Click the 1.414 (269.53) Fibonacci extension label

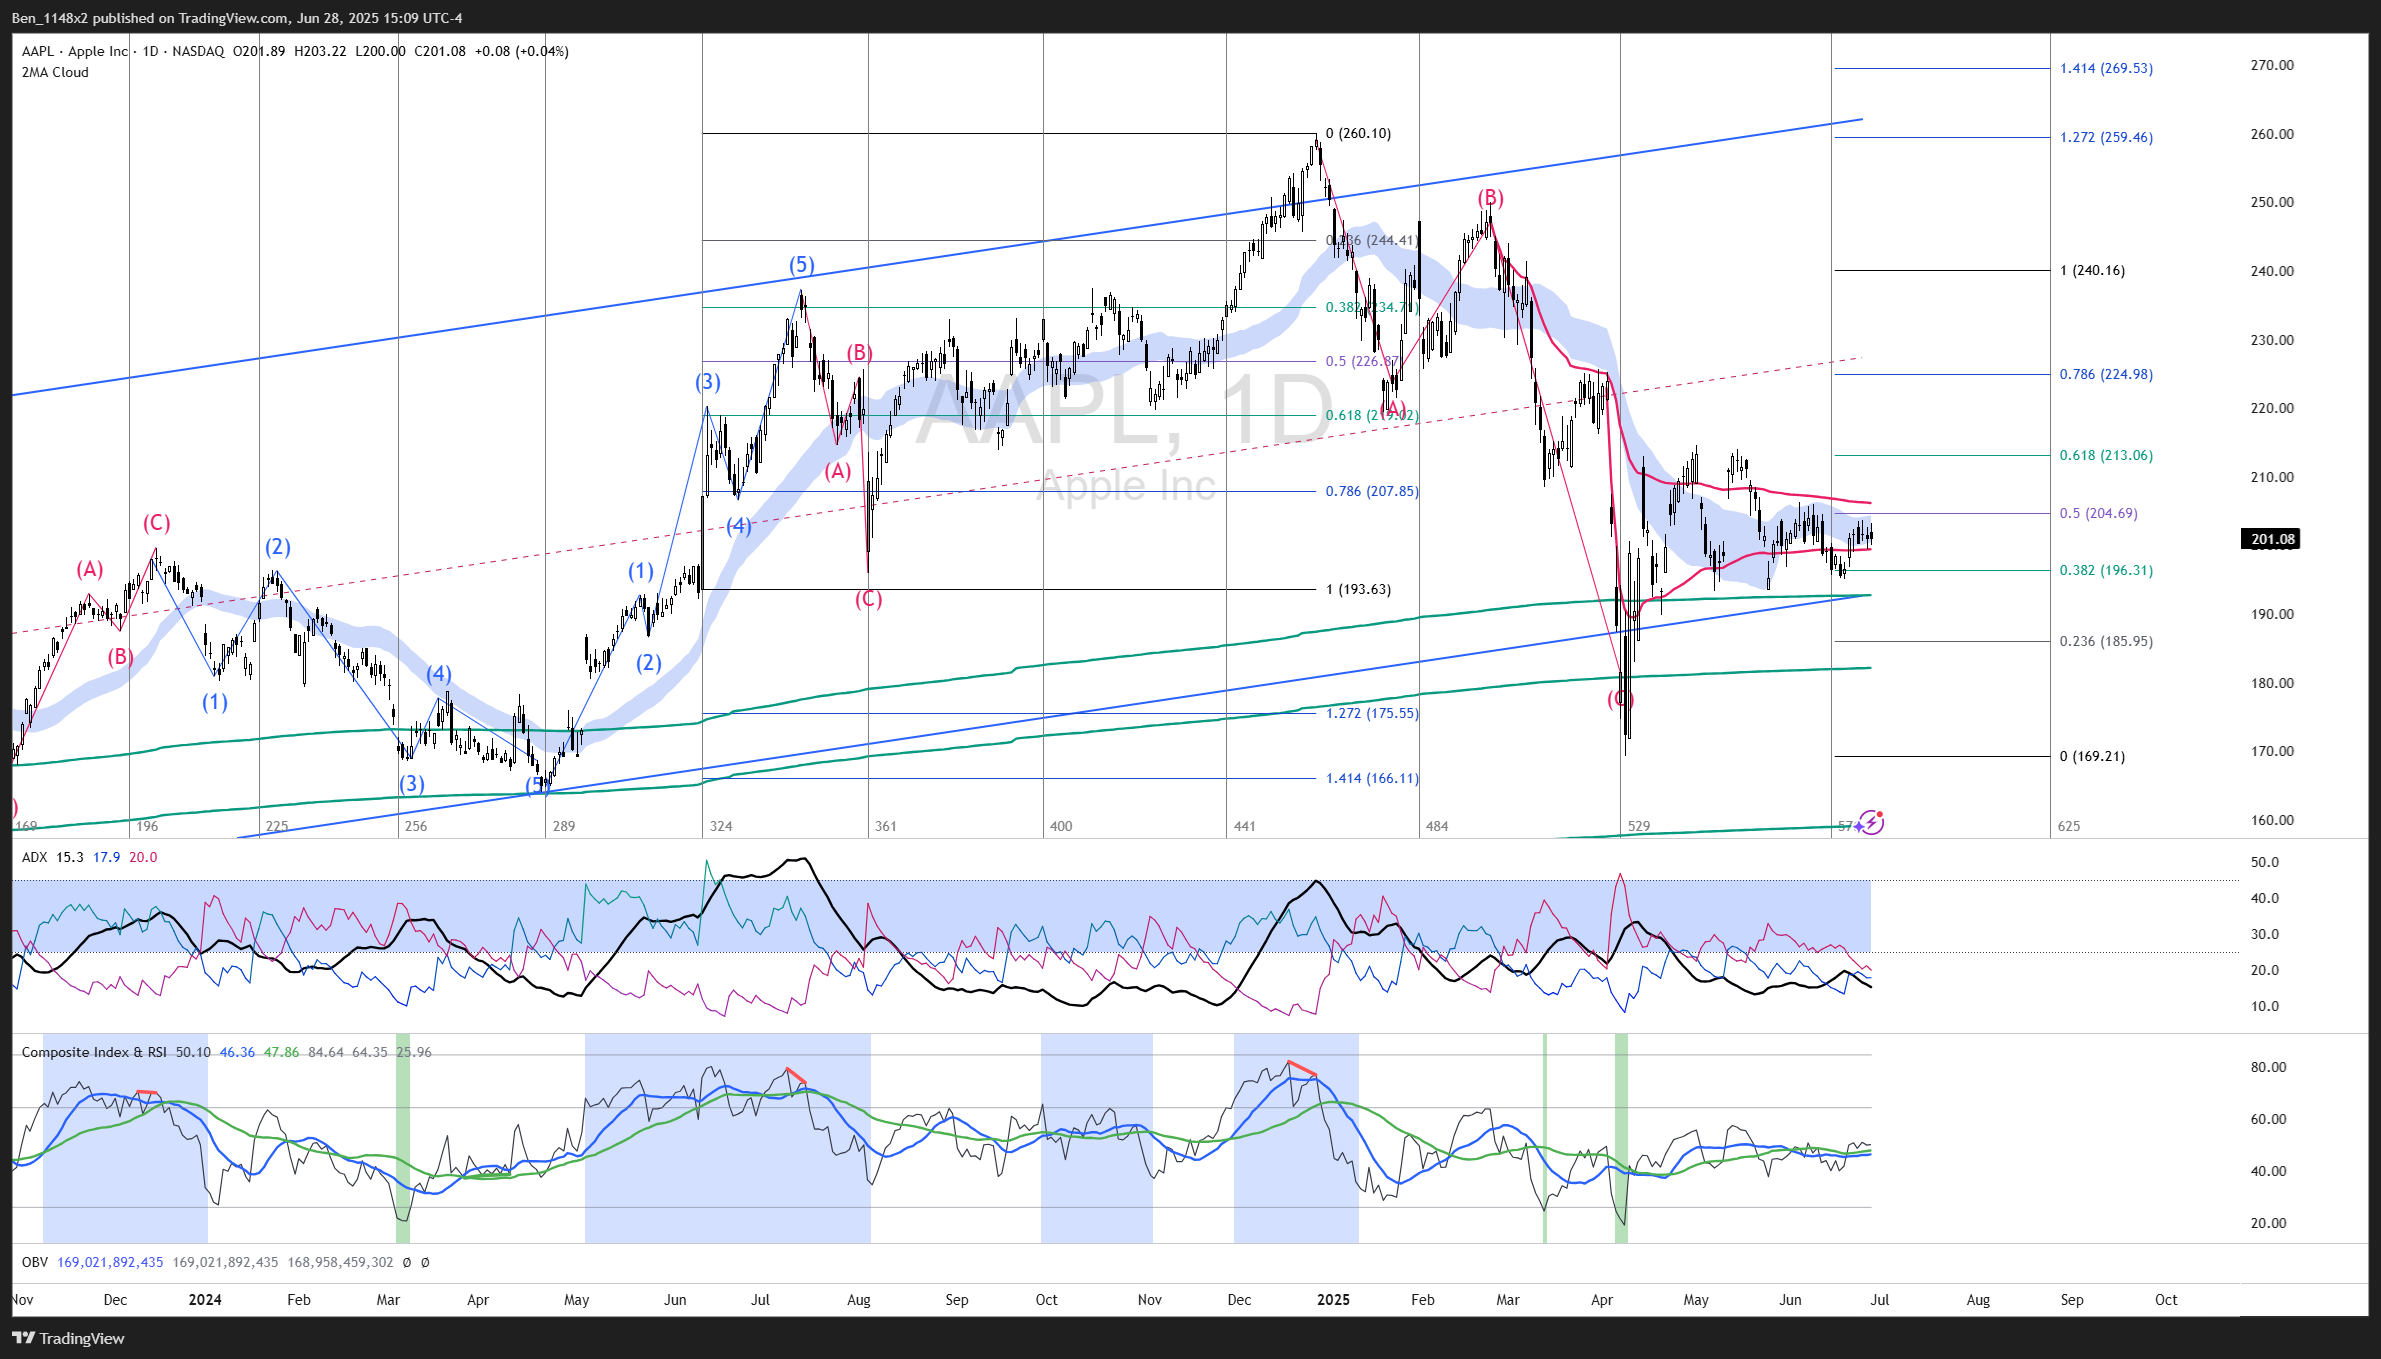click(2106, 68)
